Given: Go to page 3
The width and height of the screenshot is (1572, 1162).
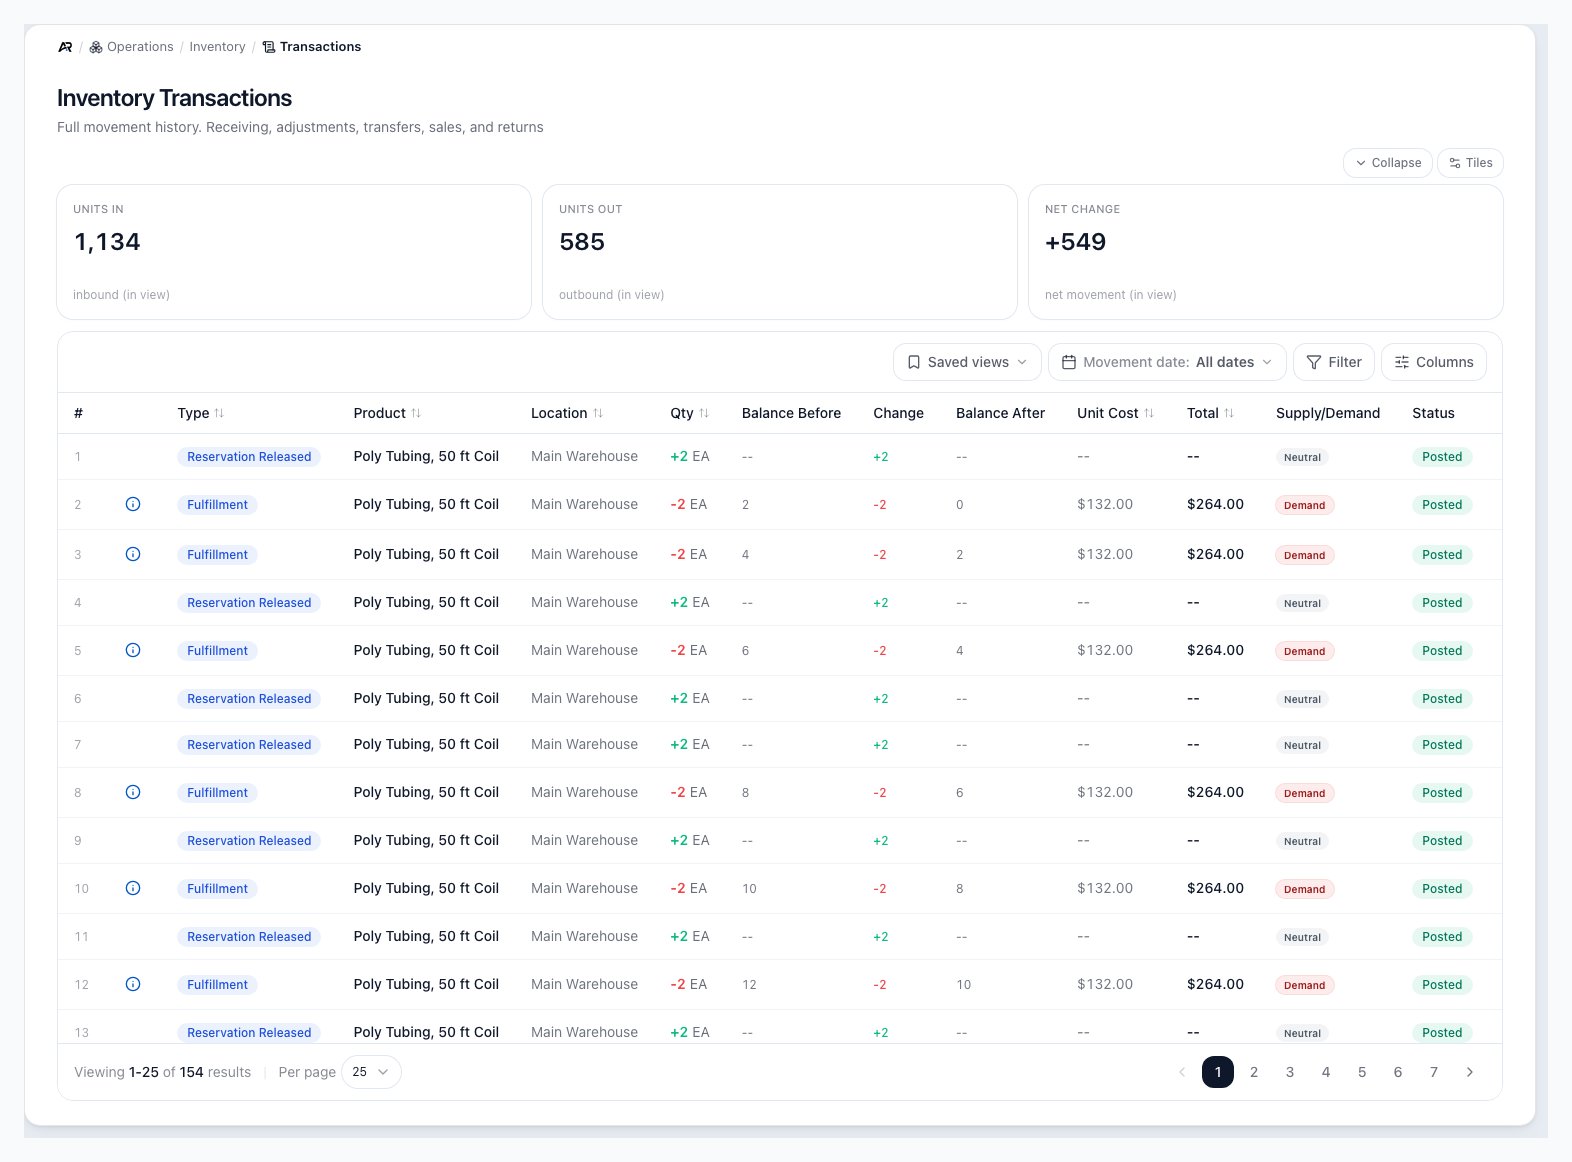Looking at the screenshot, I should (x=1290, y=1072).
